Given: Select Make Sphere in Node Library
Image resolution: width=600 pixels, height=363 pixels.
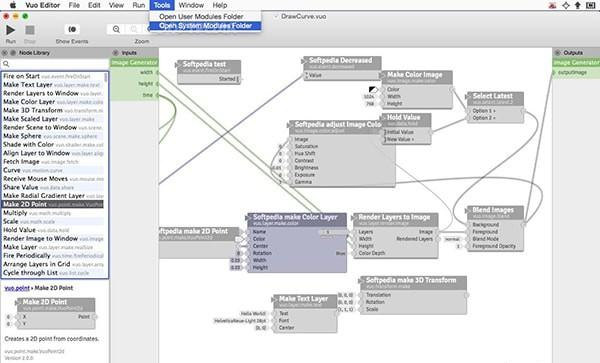Looking at the screenshot, I should tap(53, 136).
